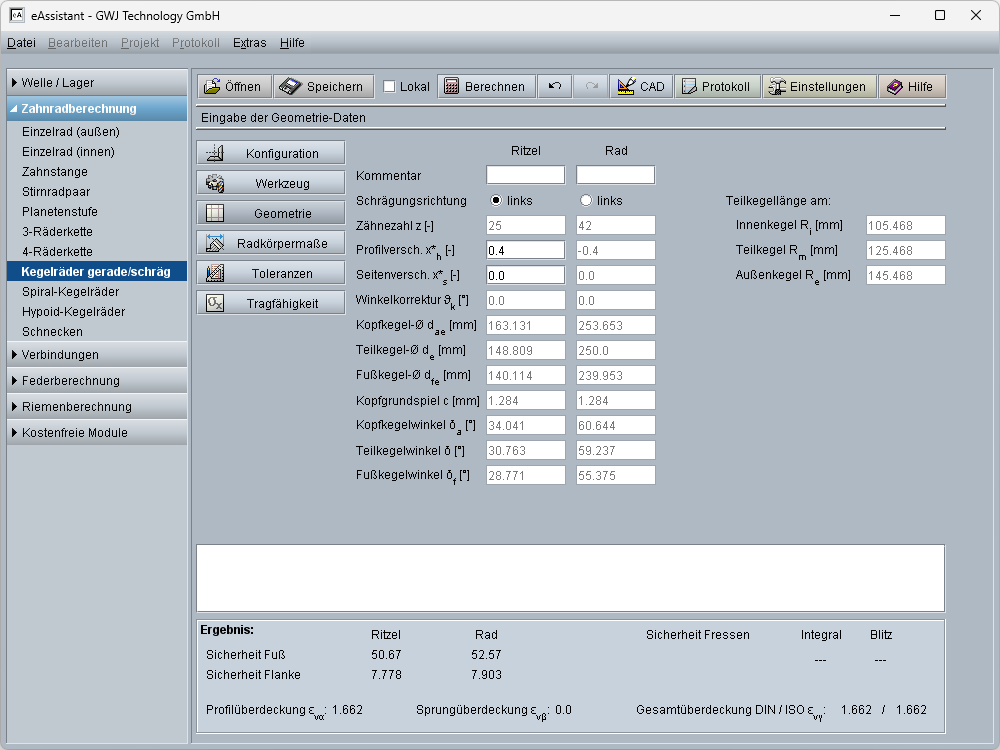1000x750 pixels.
Task: Select Ritzel links radio button
Action: pyautogui.click(x=496, y=200)
